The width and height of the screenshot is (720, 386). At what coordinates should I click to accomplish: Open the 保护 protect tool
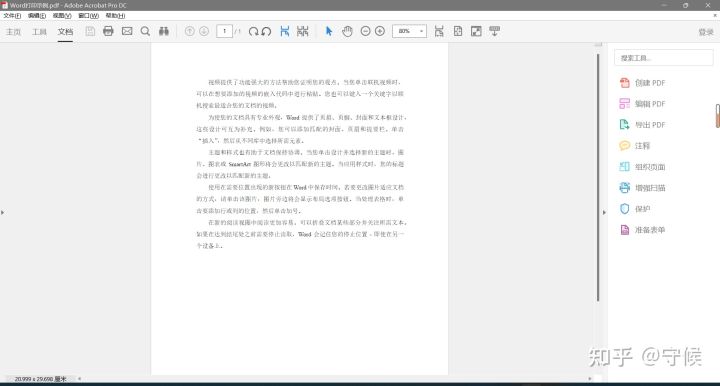[x=635, y=209]
